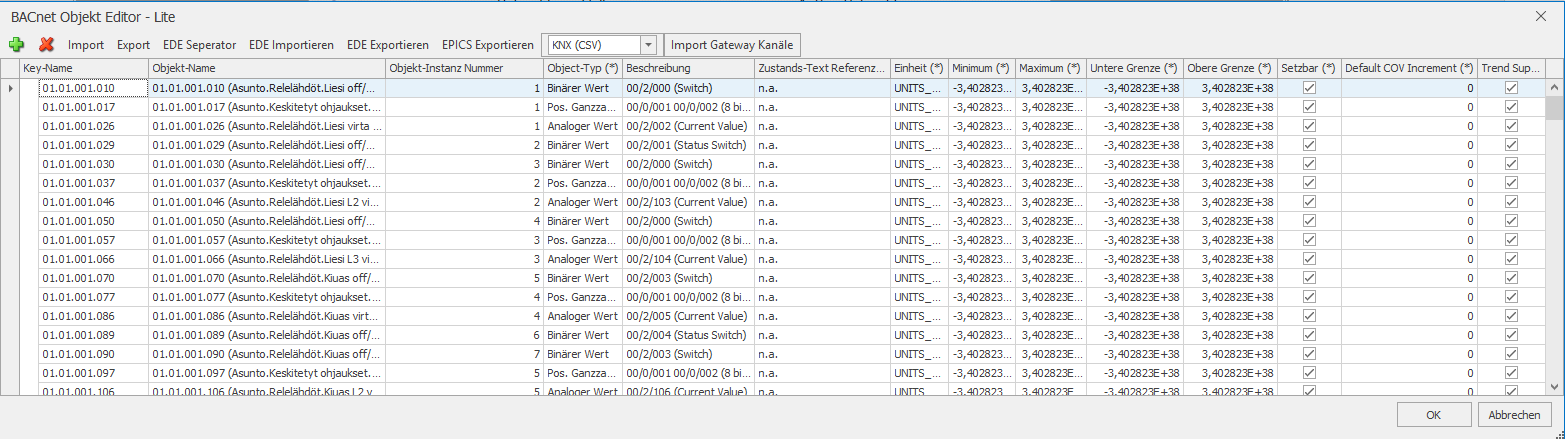The width and height of the screenshot is (1565, 439).
Task: Toggle Setzbar checkbox for row 01.01.001.050
Action: [x=1309, y=221]
